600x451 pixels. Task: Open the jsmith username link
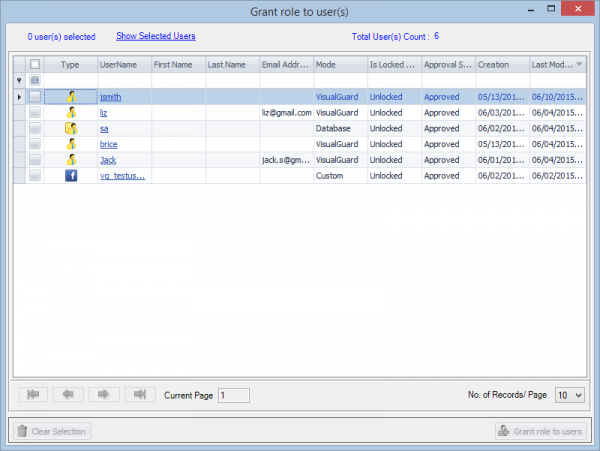point(111,97)
